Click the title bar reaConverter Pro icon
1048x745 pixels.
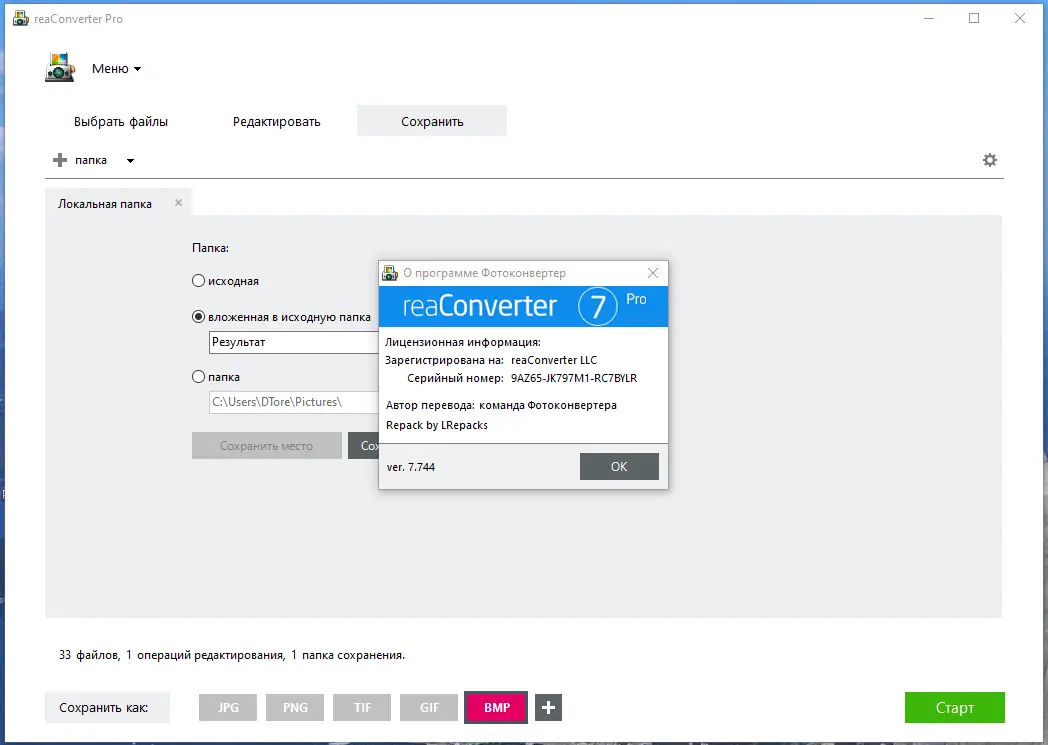click(21, 19)
